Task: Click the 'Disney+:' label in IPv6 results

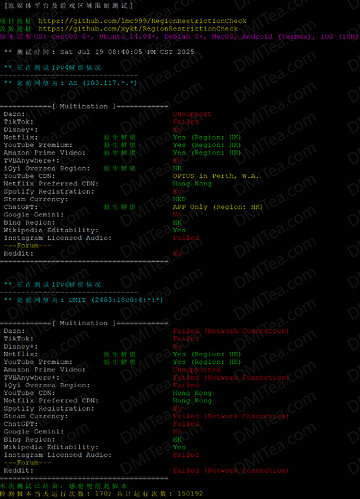Action: click(x=21, y=347)
